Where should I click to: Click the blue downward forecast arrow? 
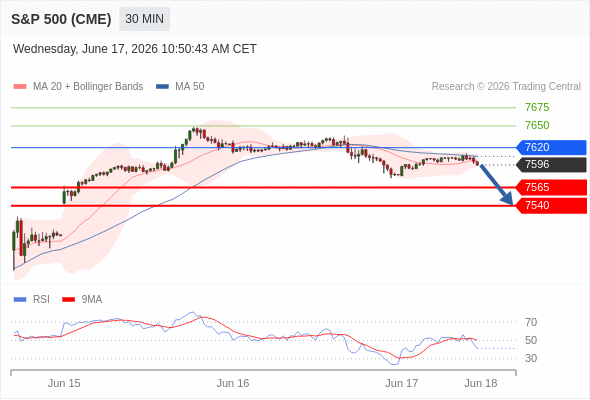(x=497, y=184)
